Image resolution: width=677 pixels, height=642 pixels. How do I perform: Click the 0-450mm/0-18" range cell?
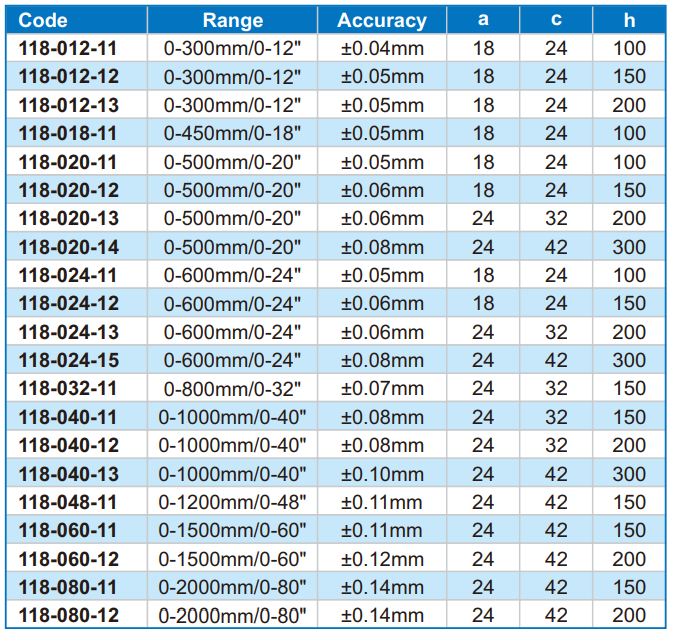coord(232,133)
